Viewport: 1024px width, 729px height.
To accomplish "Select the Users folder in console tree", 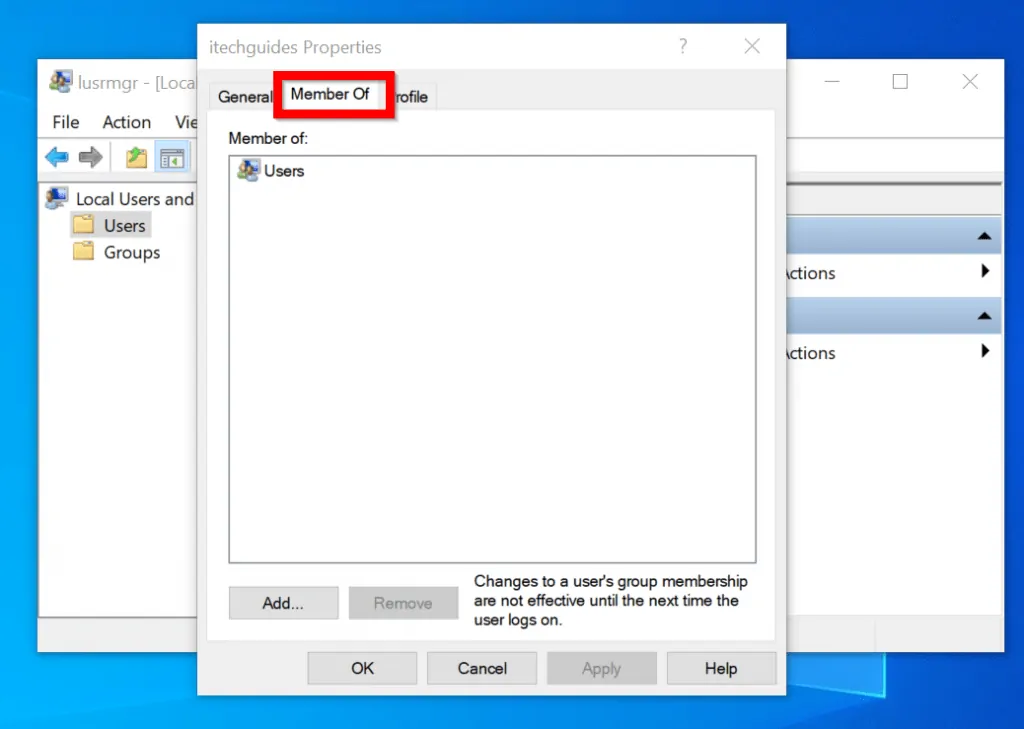I will click(124, 226).
